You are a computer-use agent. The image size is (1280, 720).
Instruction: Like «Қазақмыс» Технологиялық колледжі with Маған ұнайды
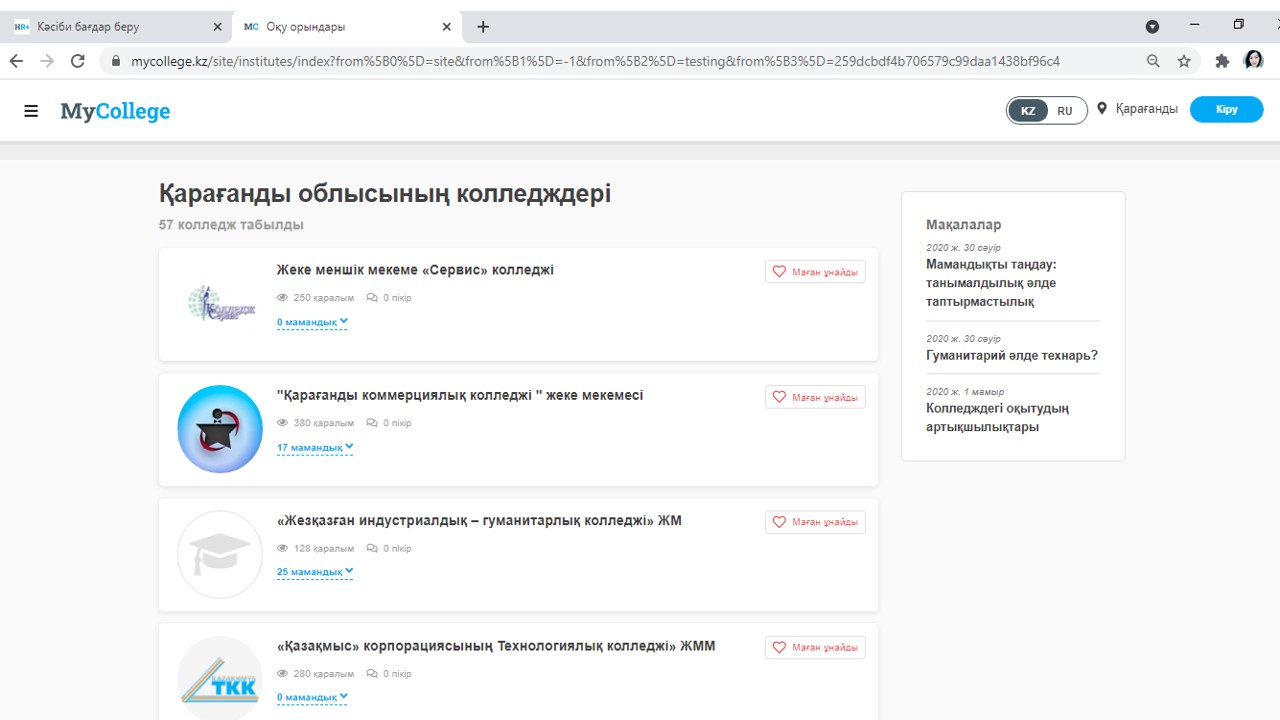815,648
